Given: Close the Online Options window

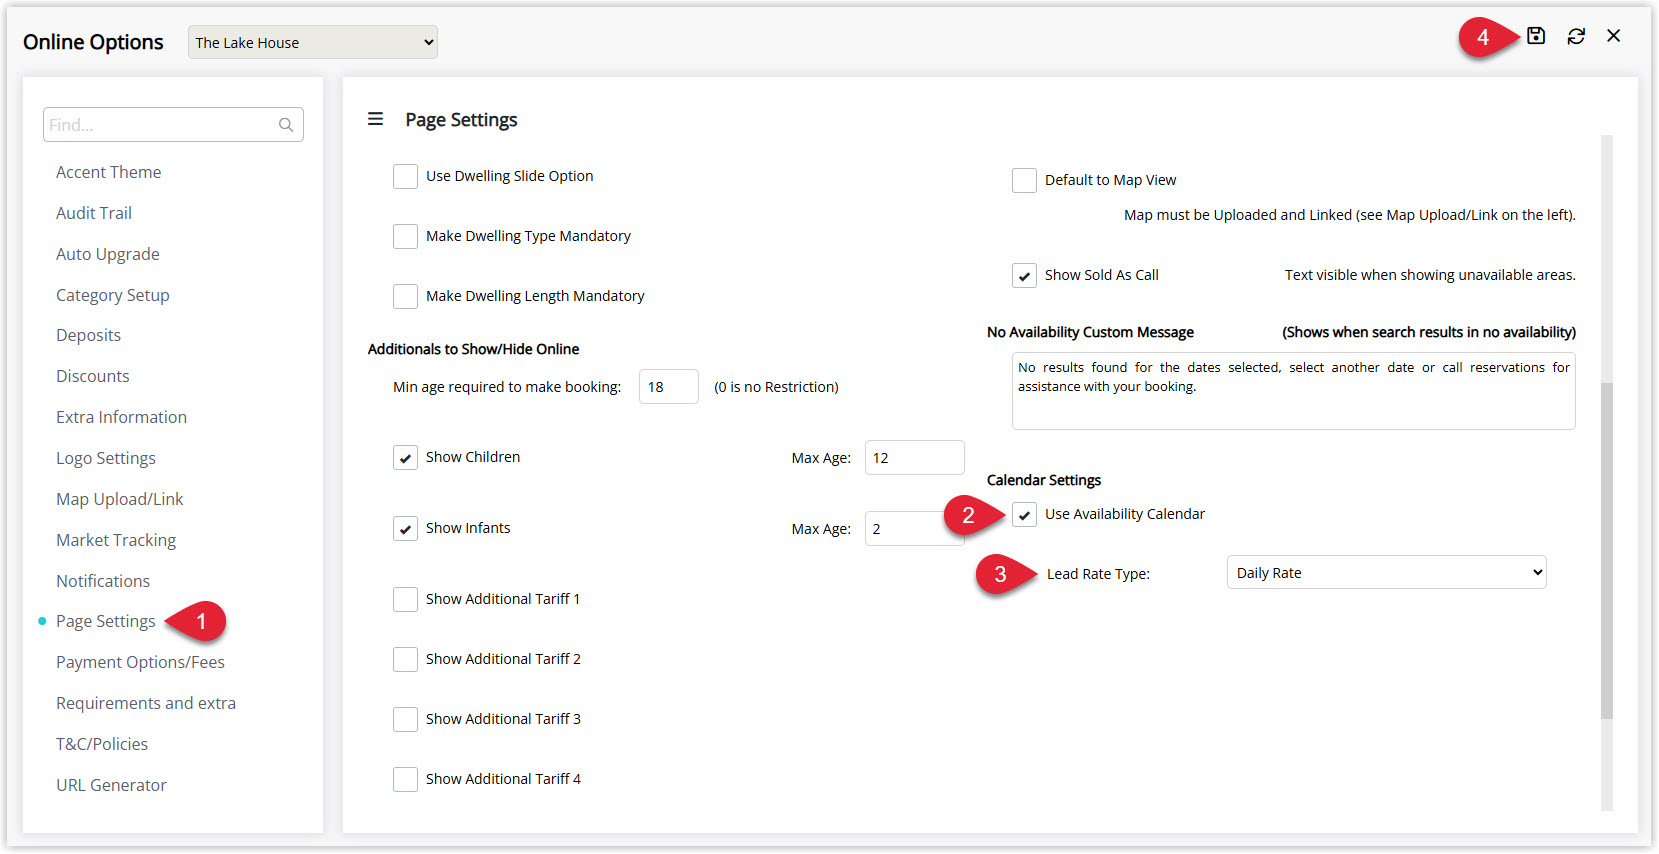Looking at the screenshot, I should point(1614,36).
